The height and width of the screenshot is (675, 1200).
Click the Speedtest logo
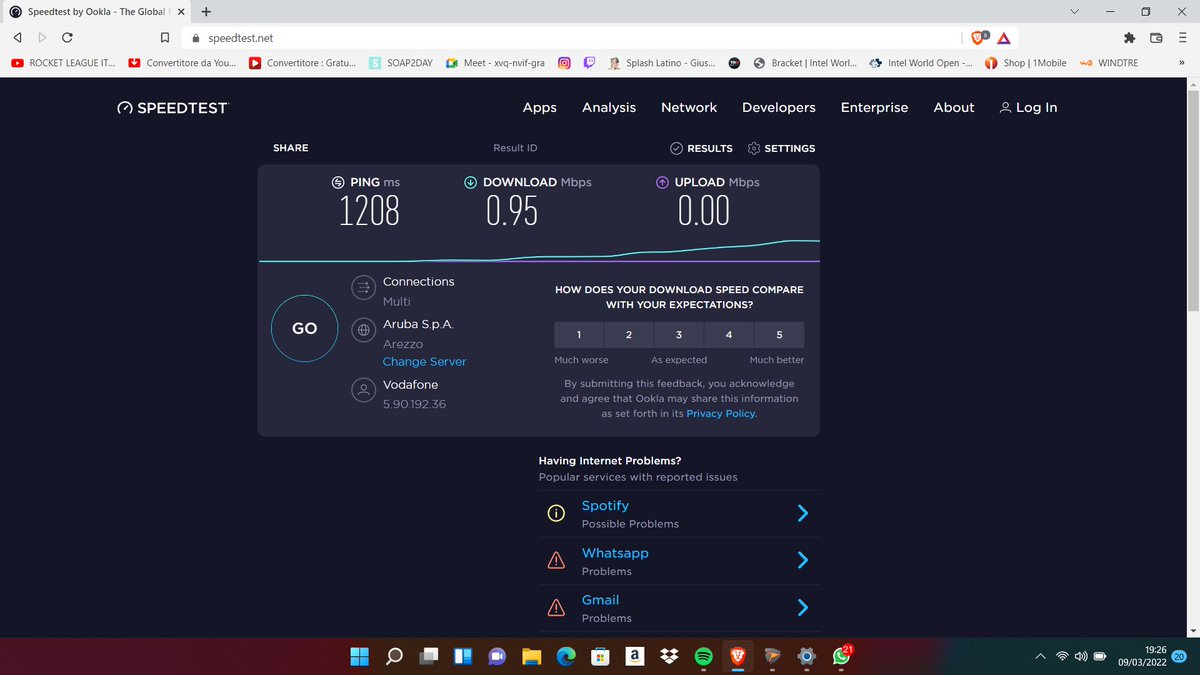coord(172,108)
